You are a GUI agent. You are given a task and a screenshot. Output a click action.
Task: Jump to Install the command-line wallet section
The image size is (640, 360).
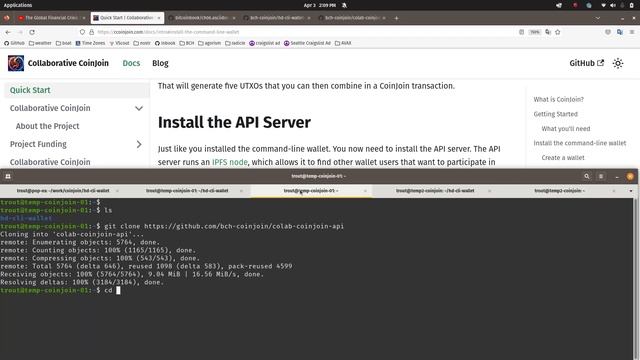(x=580, y=143)
